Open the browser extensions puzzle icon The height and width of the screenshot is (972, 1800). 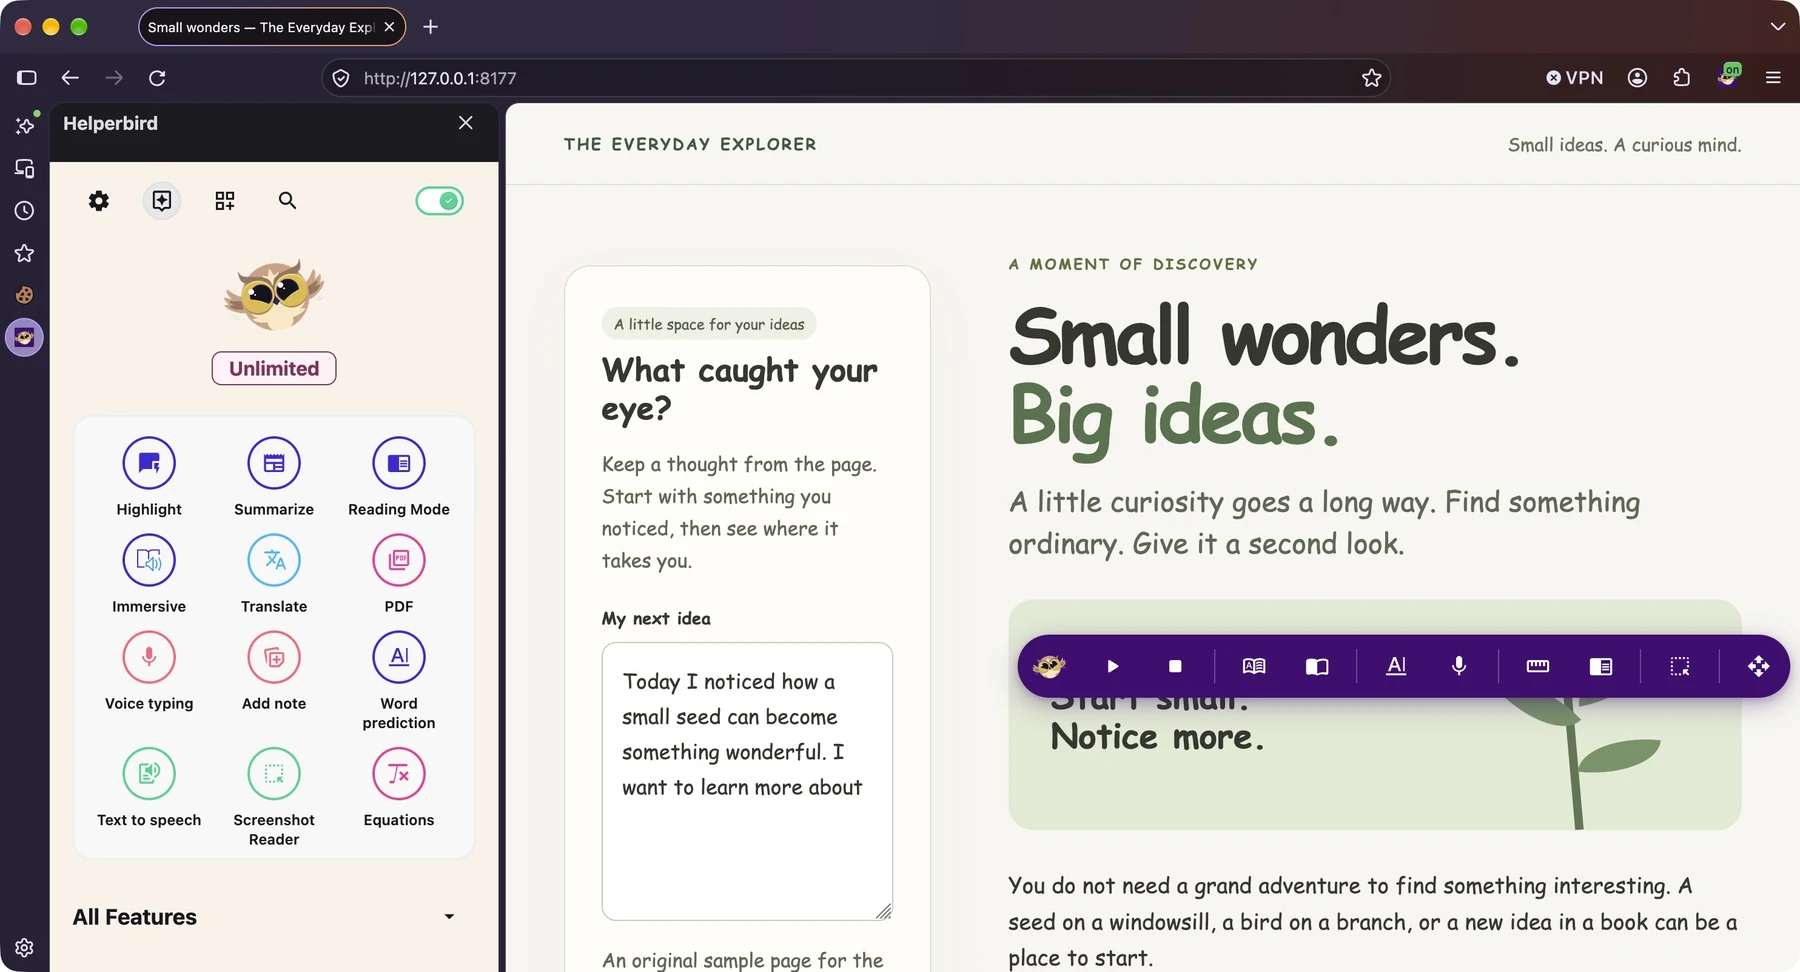click(x=1682, y=78)
